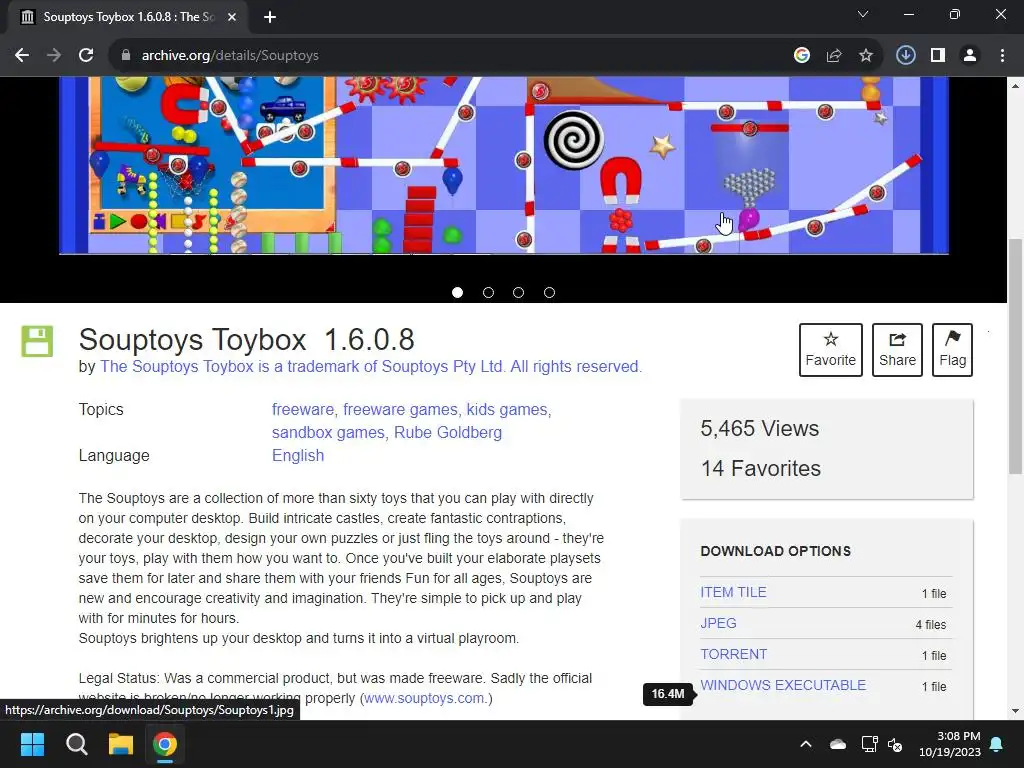Download the ITEM TILE file
Screen dimensions: 1024x768
[x=733, y=592]
